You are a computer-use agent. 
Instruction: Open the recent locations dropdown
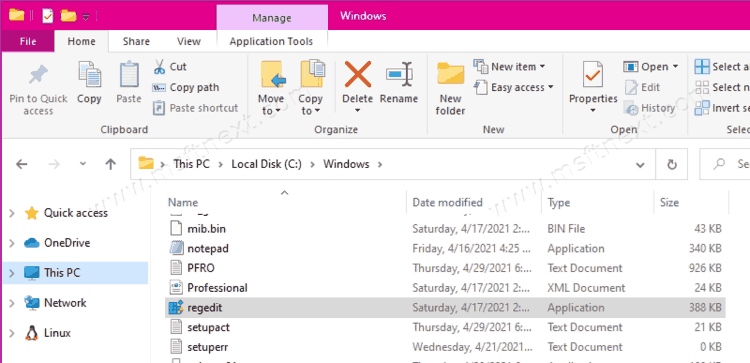(83, 164)
